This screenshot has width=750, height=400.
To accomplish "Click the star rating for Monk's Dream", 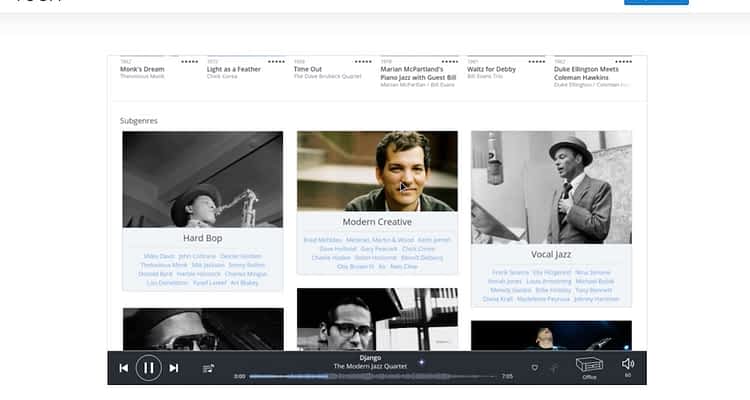I will pos(189,62).
